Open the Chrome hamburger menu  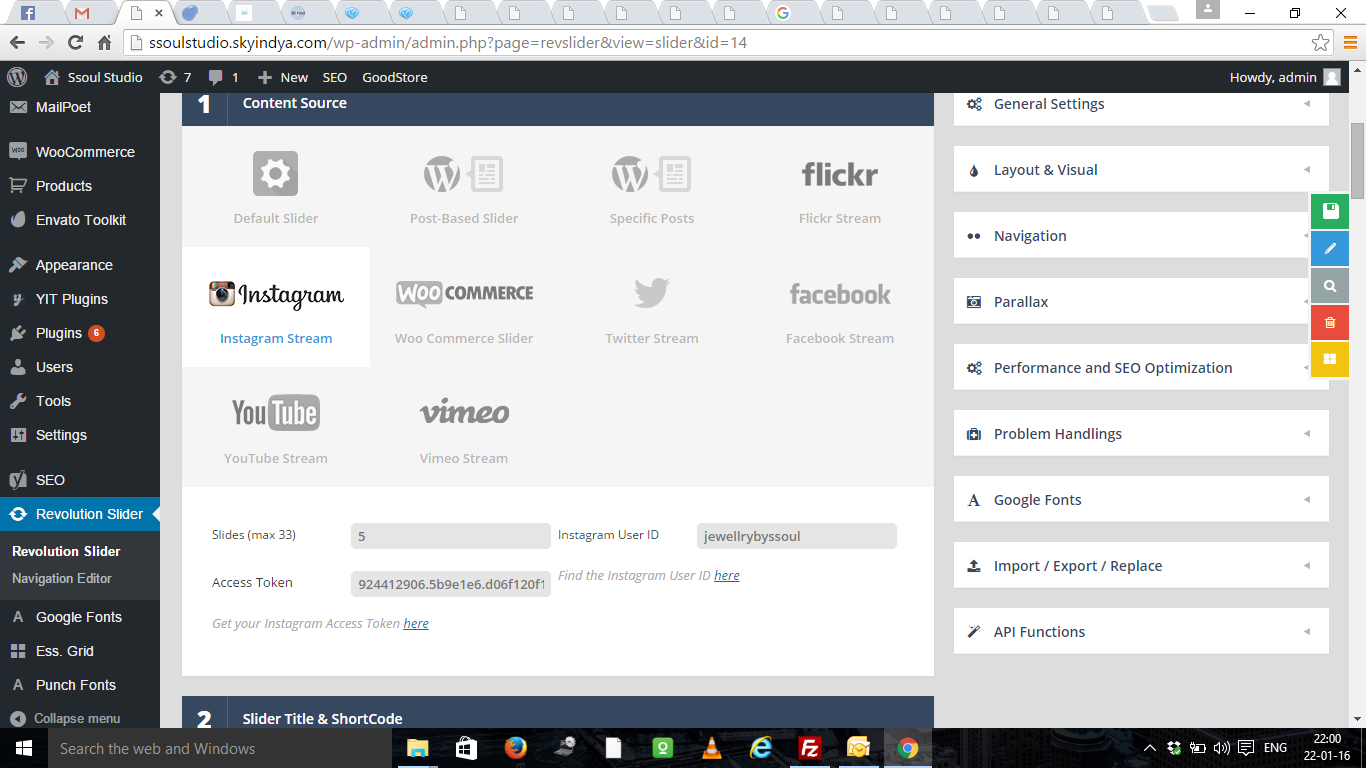[1349, 43]
